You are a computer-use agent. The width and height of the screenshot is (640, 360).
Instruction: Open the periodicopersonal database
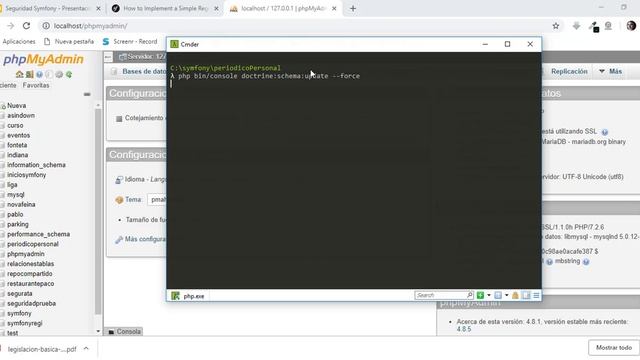pos(33,244)
